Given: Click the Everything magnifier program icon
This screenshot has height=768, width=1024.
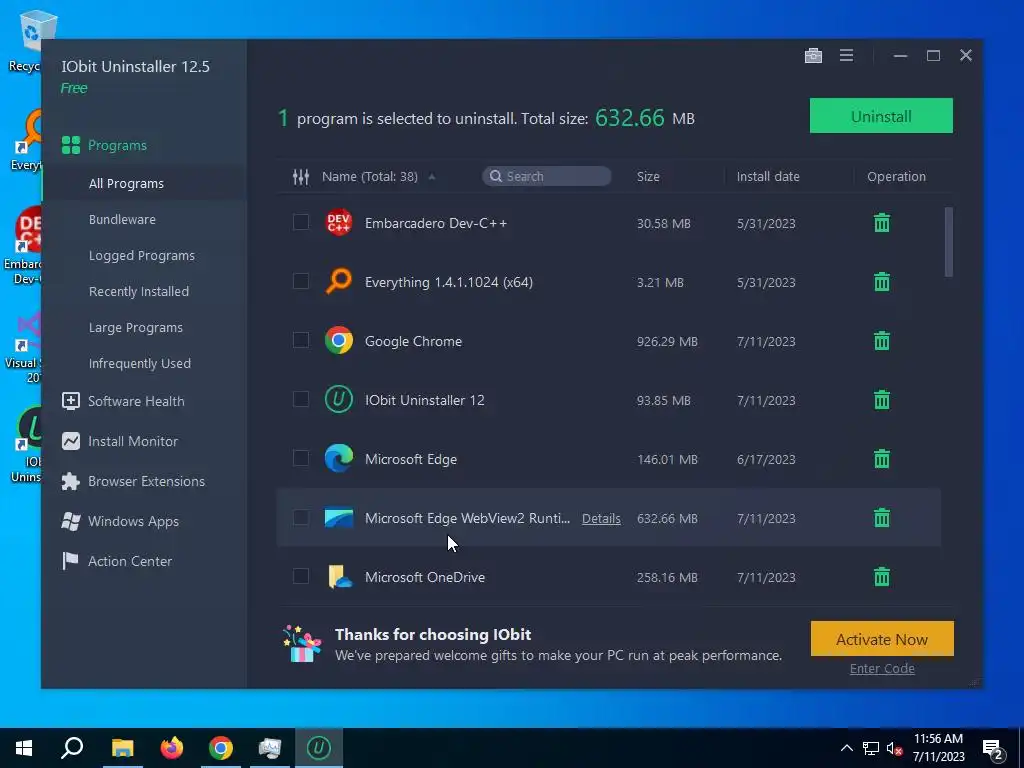Looking at the screenshot, I should (338, 281).
